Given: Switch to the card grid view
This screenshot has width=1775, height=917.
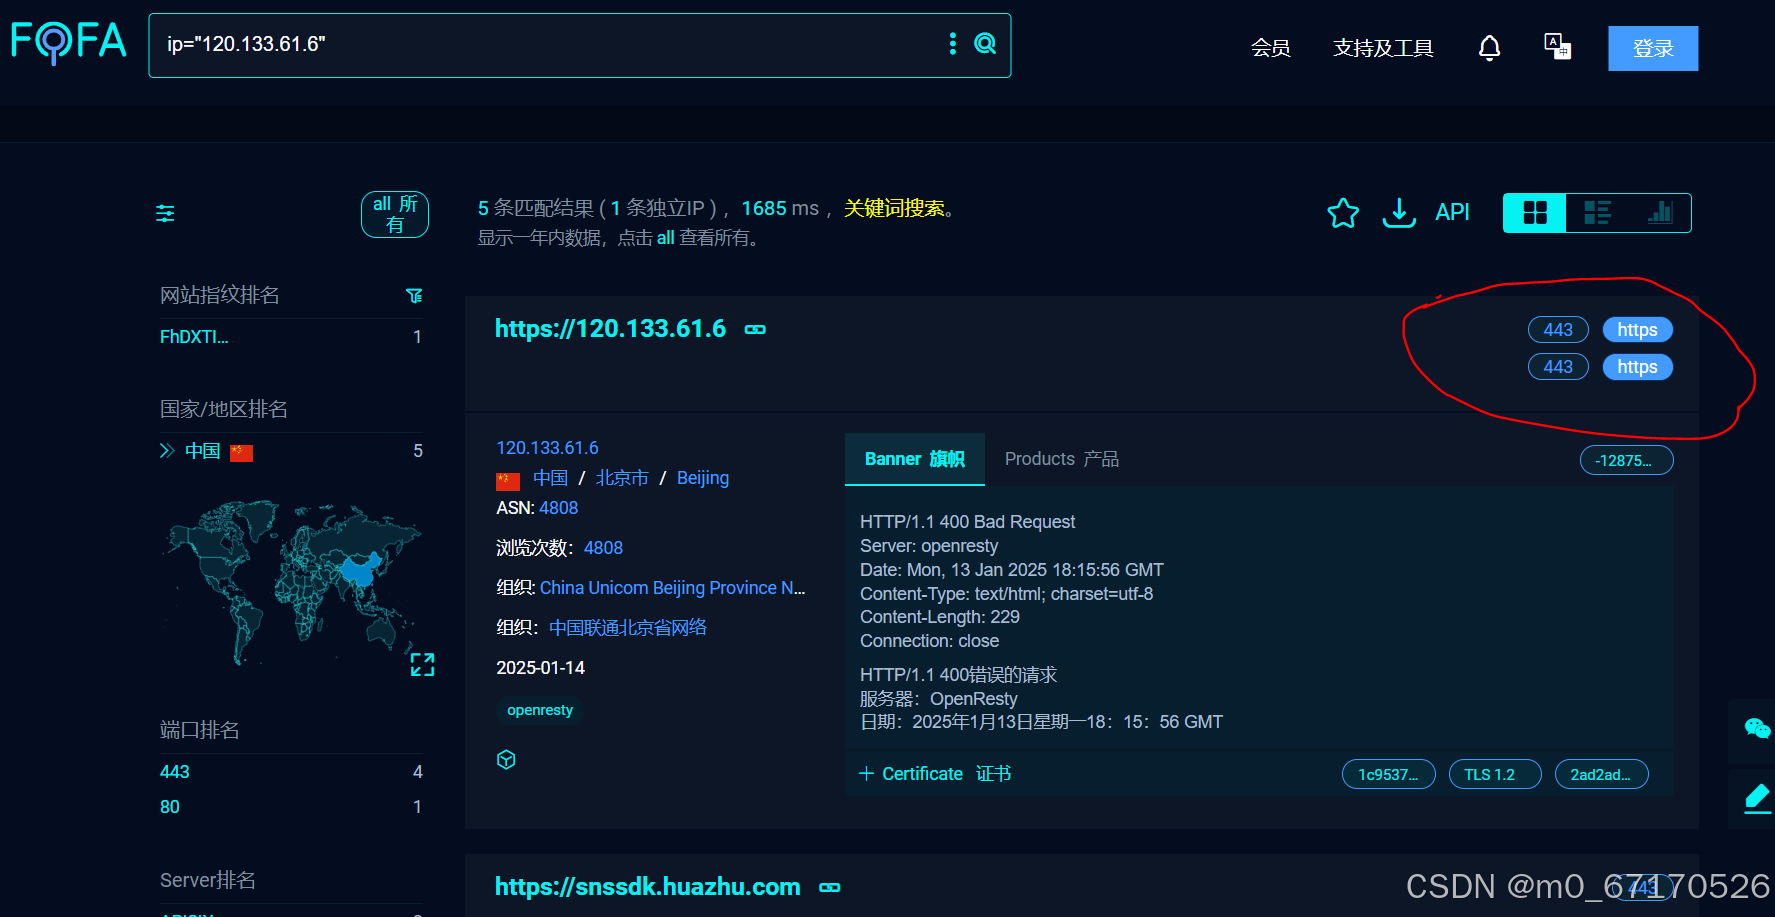Looking at the screenshot, I should pos(1535,212).
